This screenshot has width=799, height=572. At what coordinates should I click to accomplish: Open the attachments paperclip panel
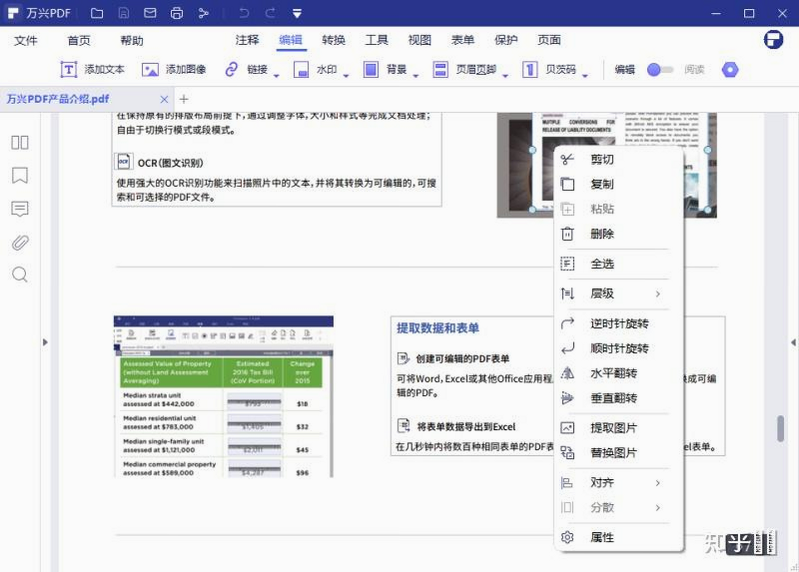[x=20, y=242]
